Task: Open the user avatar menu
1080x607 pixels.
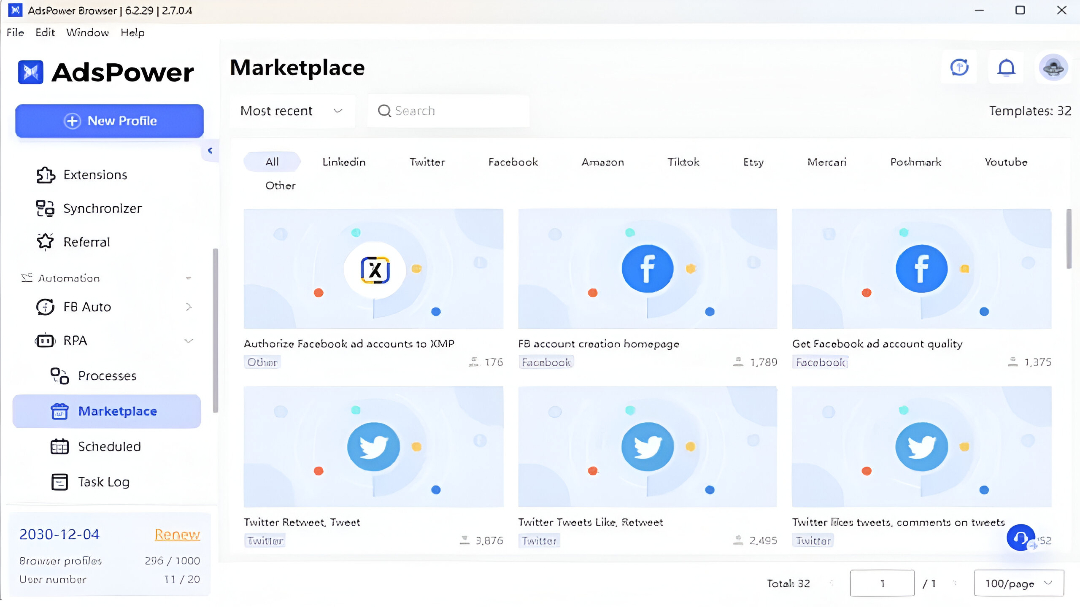Action: click(1053, 67)
